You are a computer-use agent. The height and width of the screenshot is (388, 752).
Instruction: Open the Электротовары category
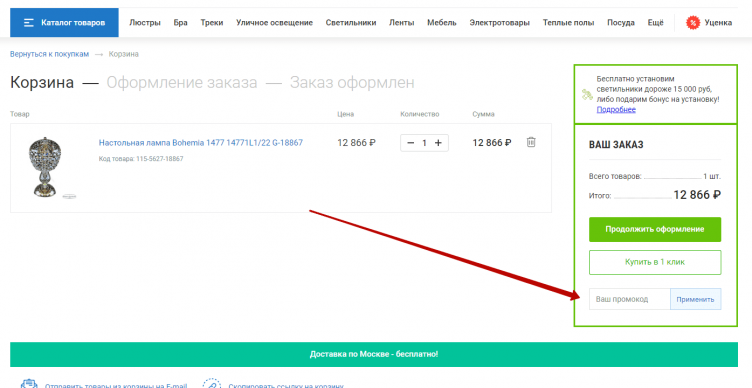[499, 23]
